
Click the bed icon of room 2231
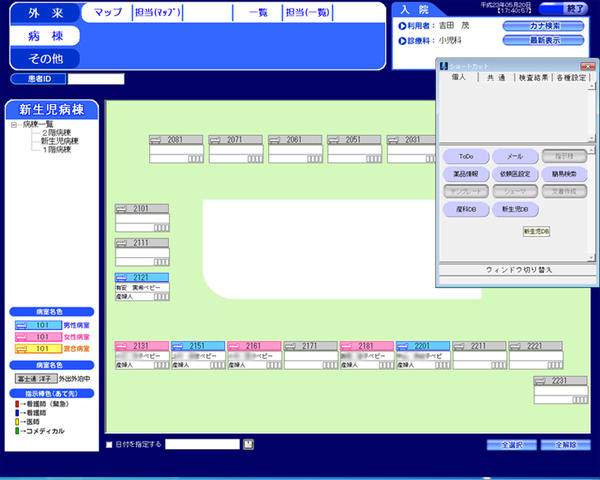[540, 381]
